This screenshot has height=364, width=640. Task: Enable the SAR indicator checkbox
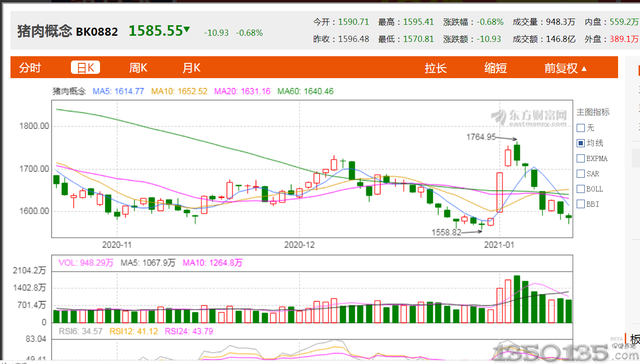click(581, 174)
